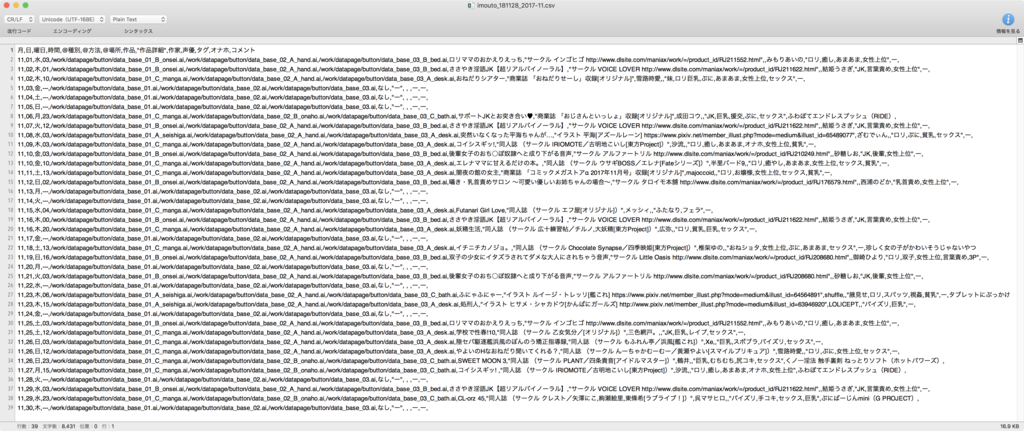Click the text SWEET MOON 3

coord(482,361)
